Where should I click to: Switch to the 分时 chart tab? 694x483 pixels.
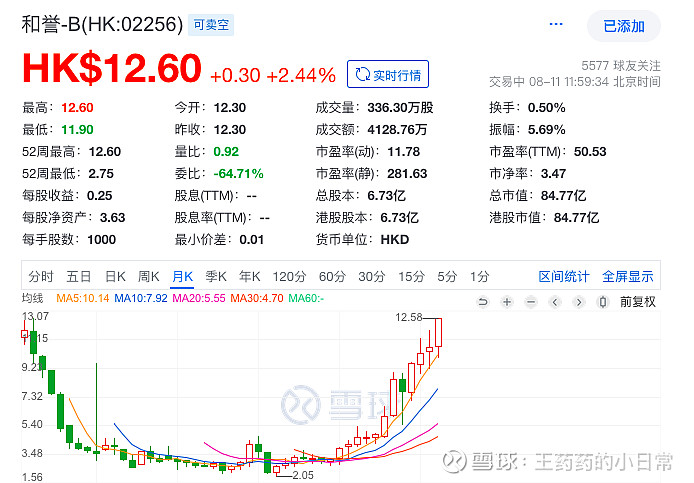click(x=41, y=277)
